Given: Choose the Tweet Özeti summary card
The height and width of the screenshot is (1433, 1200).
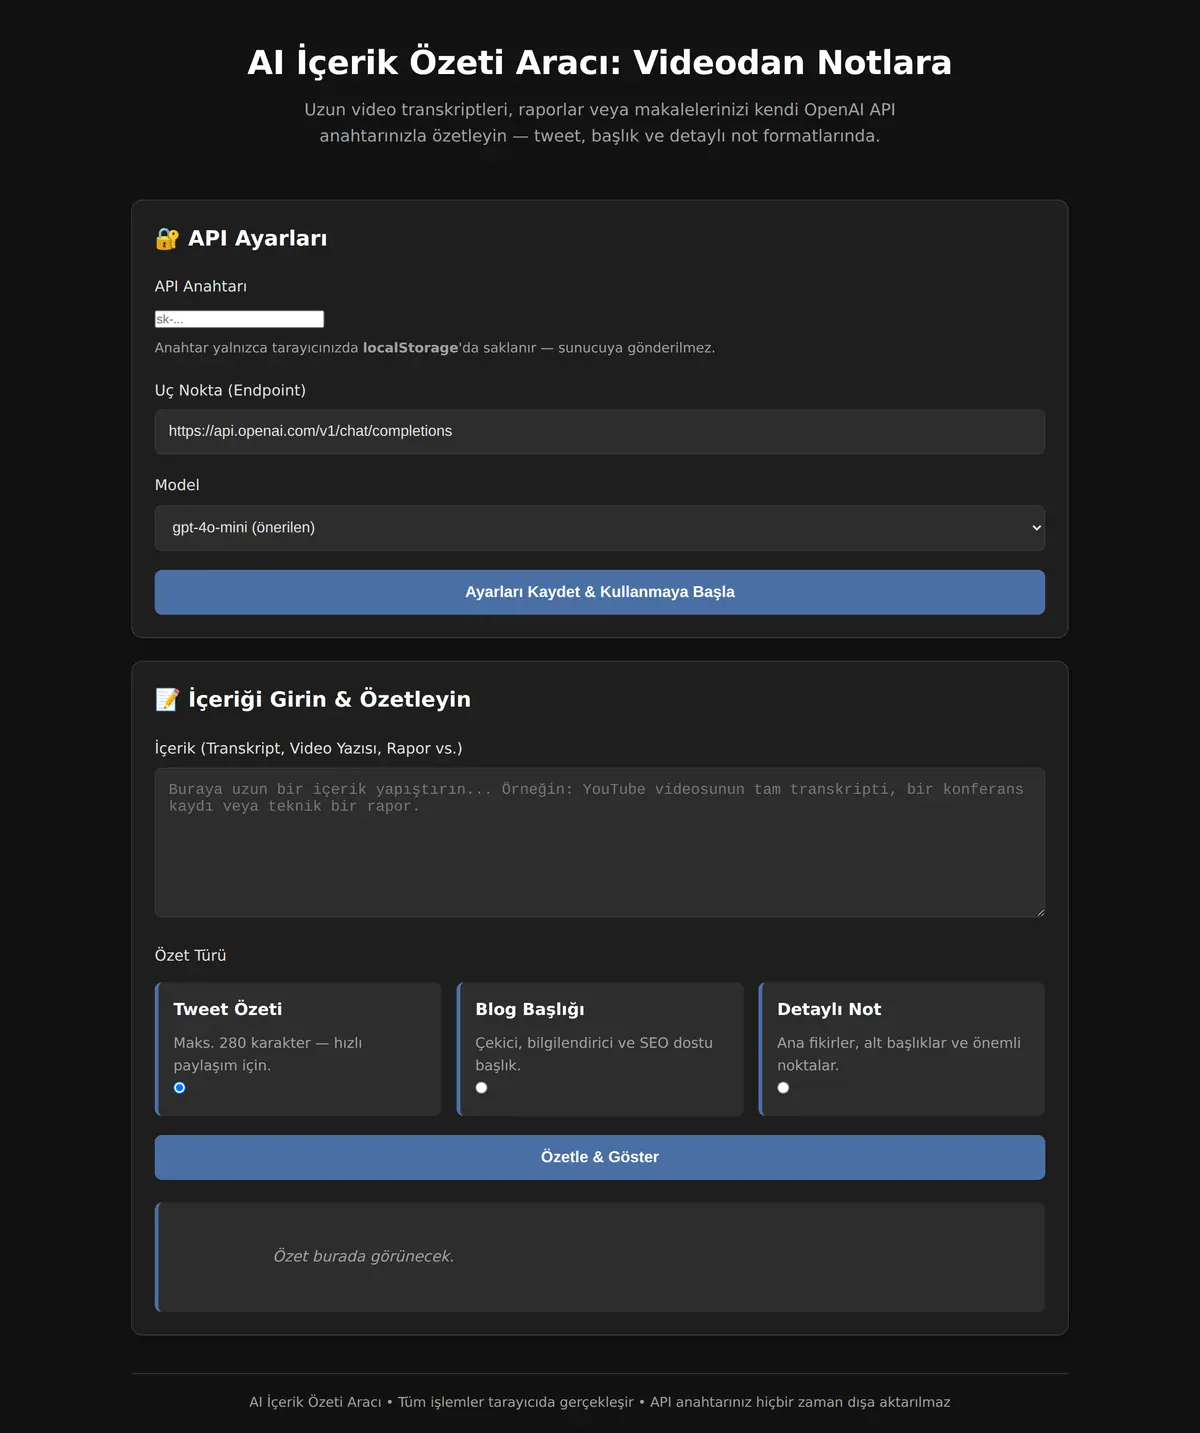Looking at the screenshot, I should coord(298,1049).
